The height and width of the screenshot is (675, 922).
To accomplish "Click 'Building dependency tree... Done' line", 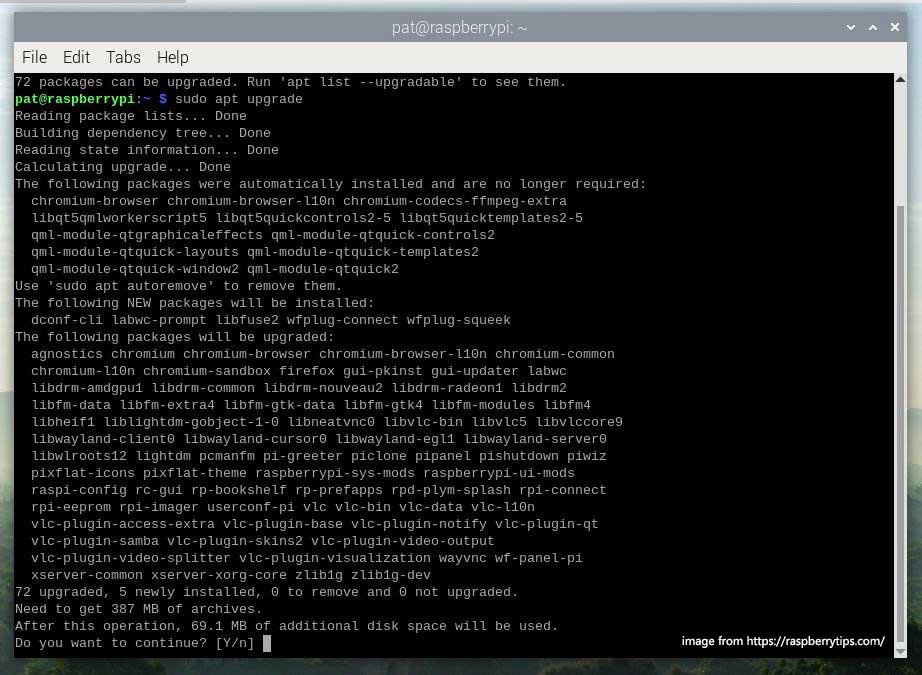I will coord(143,133).
